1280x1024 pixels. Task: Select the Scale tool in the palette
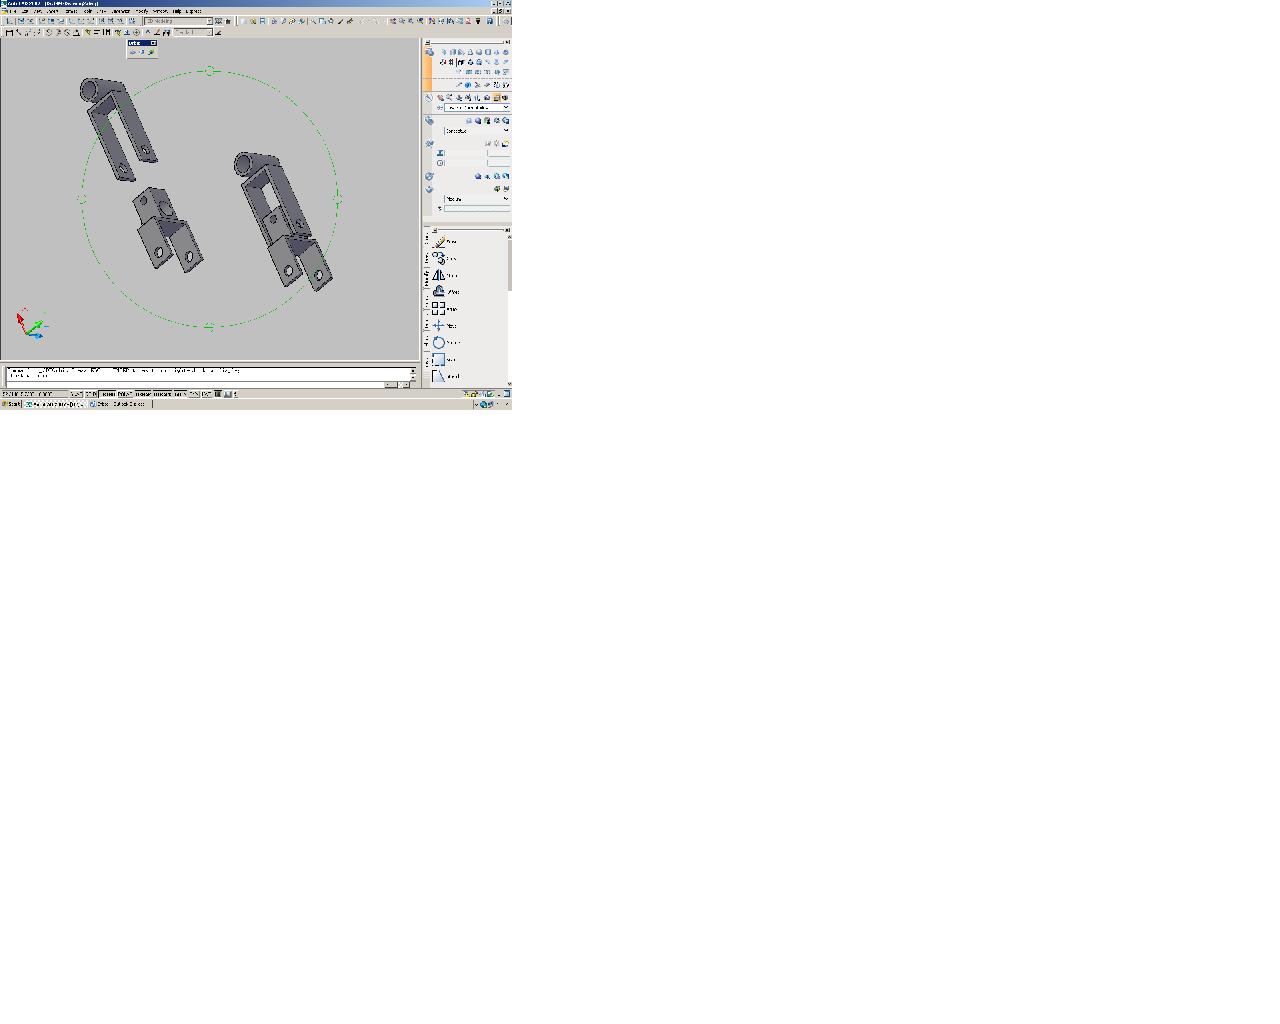[x=439, y=360]
